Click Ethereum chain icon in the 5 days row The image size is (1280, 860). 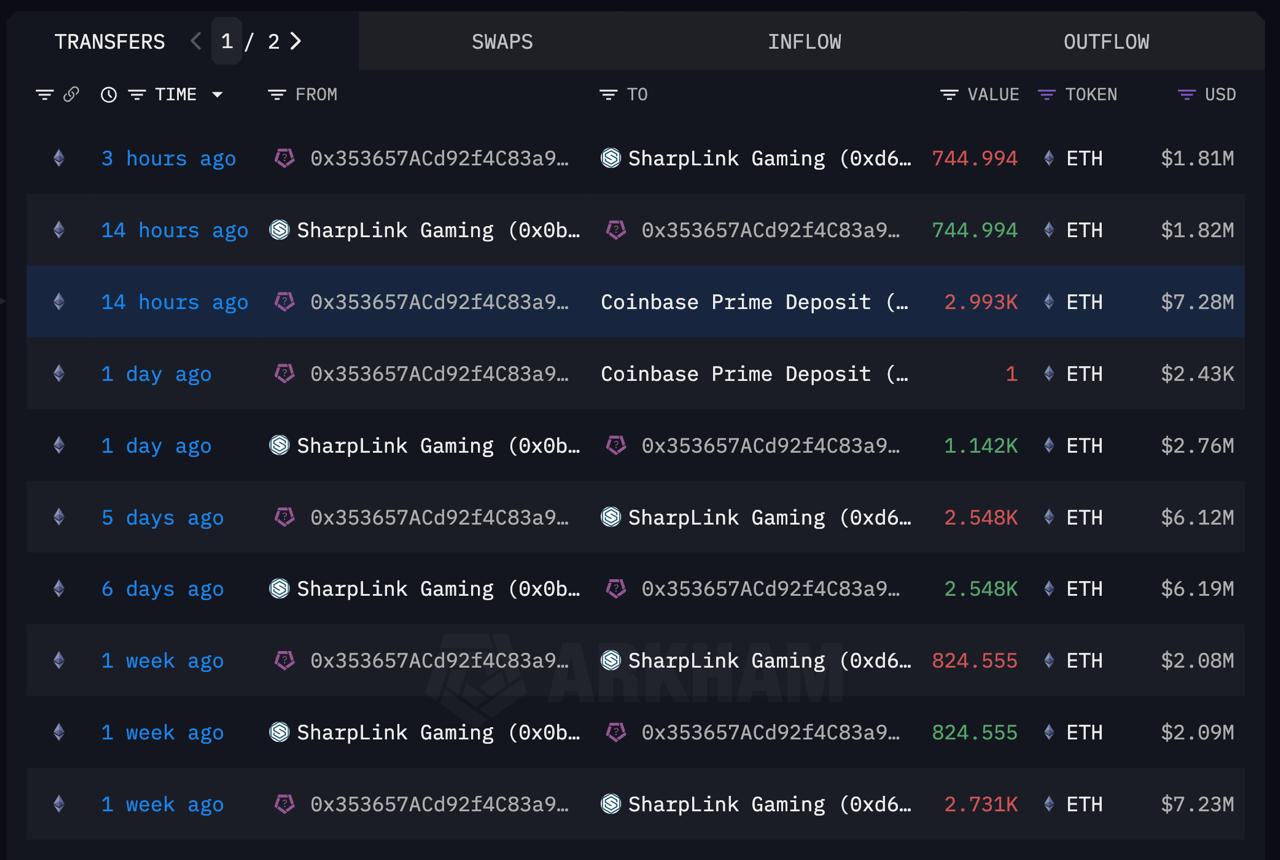[59, 517]
